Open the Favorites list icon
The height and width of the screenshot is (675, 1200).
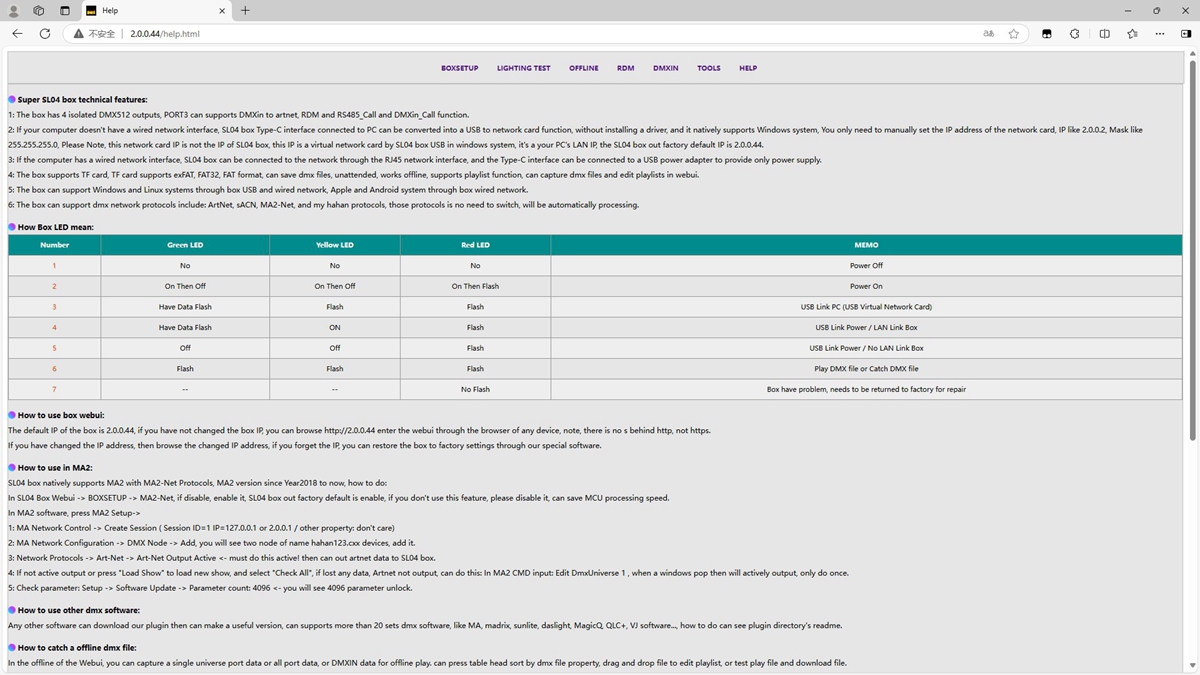pos(1132,33)
